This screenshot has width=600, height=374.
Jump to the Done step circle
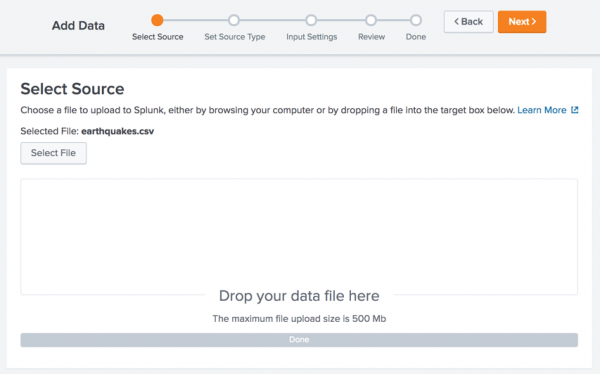coord(416,20)
